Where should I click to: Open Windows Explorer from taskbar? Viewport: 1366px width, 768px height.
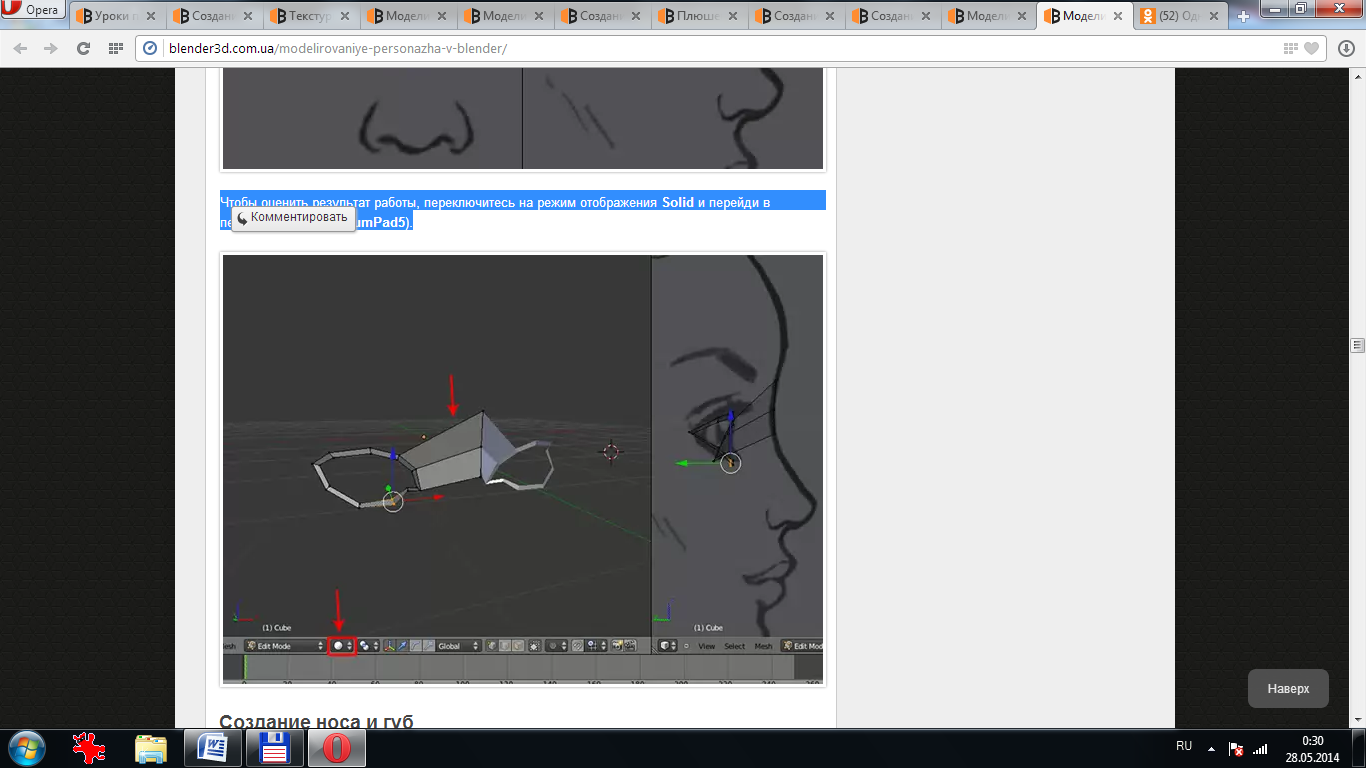pyautogui.click(x=151, y=748)
